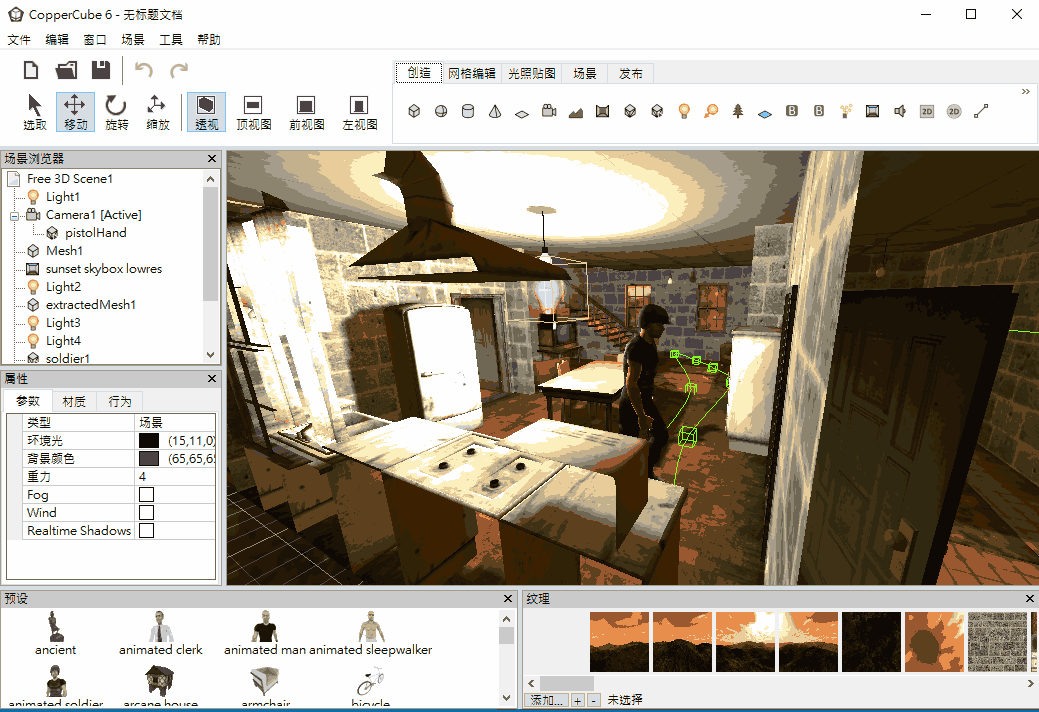
Task: Switch to the 光照贴图 tab
Action: pyautogui.click(x=531, y=73)
